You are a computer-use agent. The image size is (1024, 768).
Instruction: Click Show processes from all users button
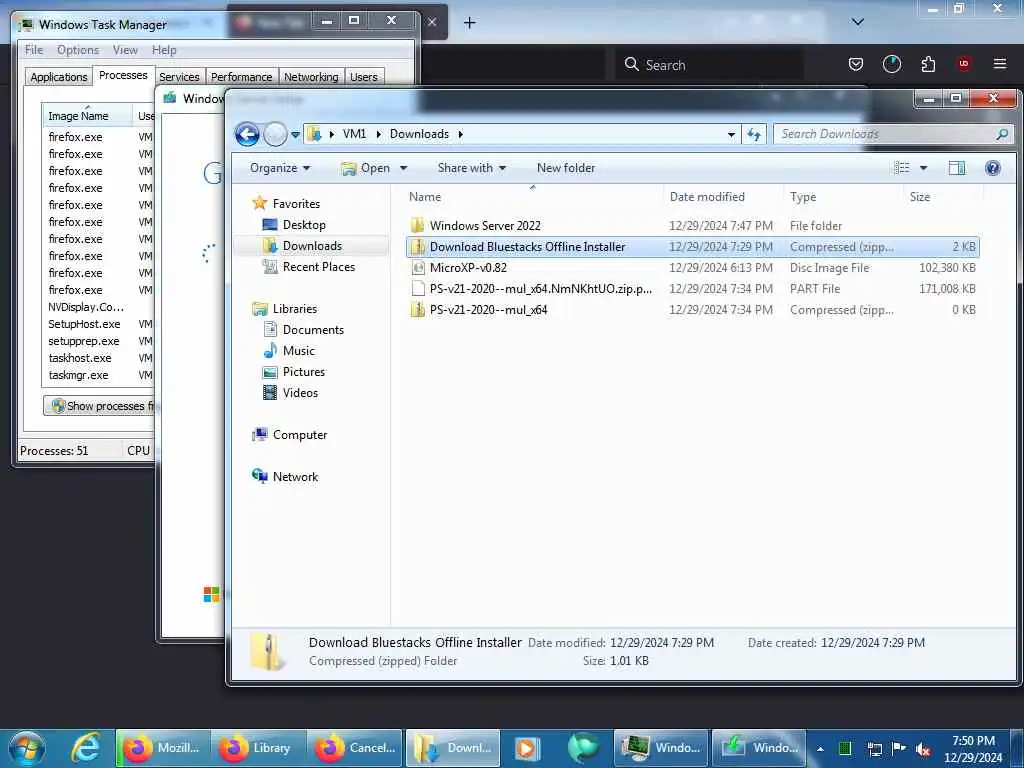(x=99, y=406)
